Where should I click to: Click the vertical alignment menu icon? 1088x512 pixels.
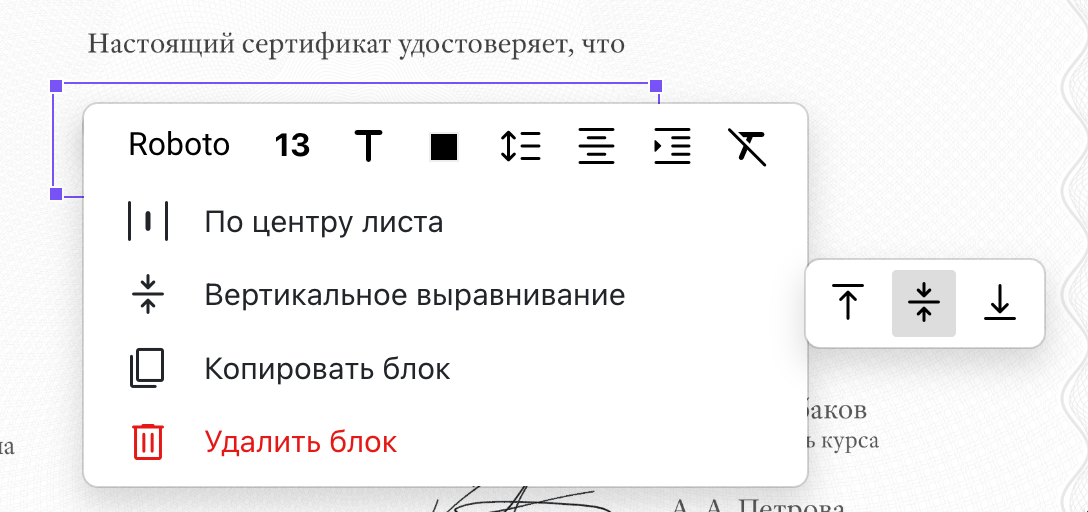[x=148, y=295]
